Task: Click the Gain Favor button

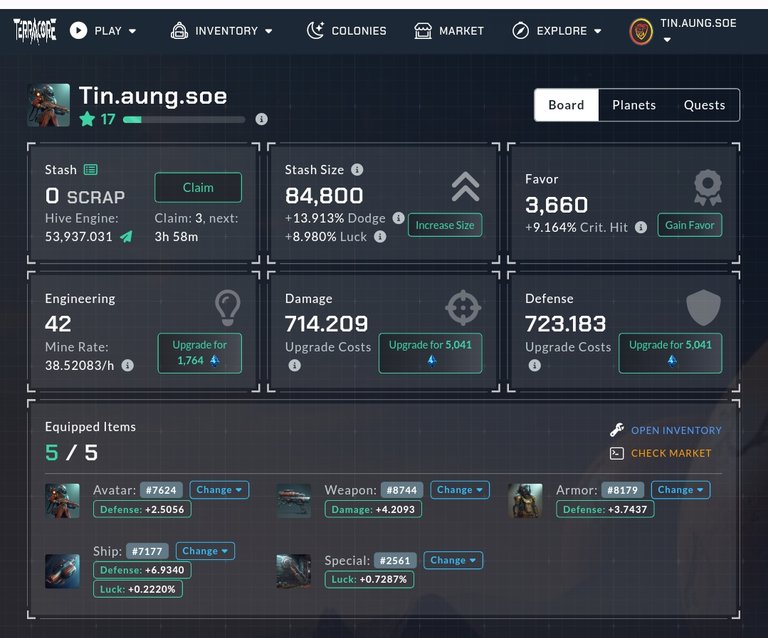Action: point(690,225)
